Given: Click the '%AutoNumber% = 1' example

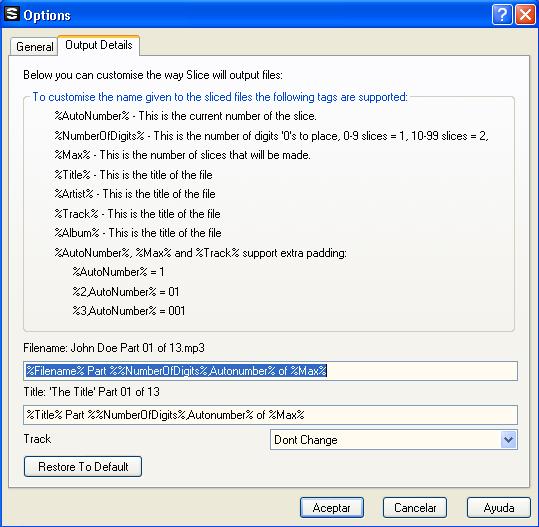Looking at the screenshot, I should 119,272.
